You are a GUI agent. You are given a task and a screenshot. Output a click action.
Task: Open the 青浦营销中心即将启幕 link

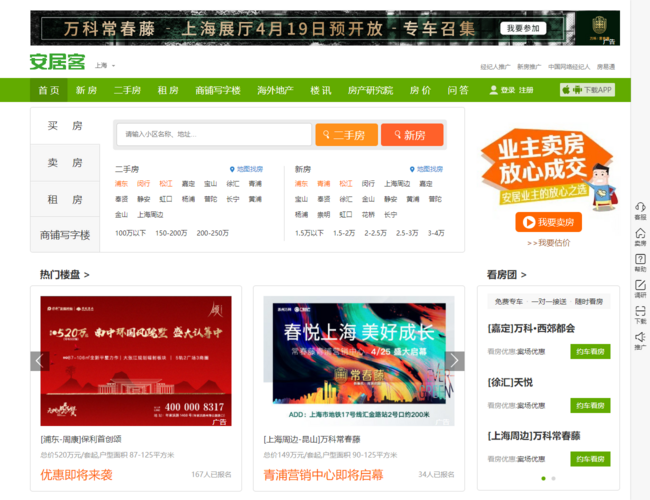[323, 475]
